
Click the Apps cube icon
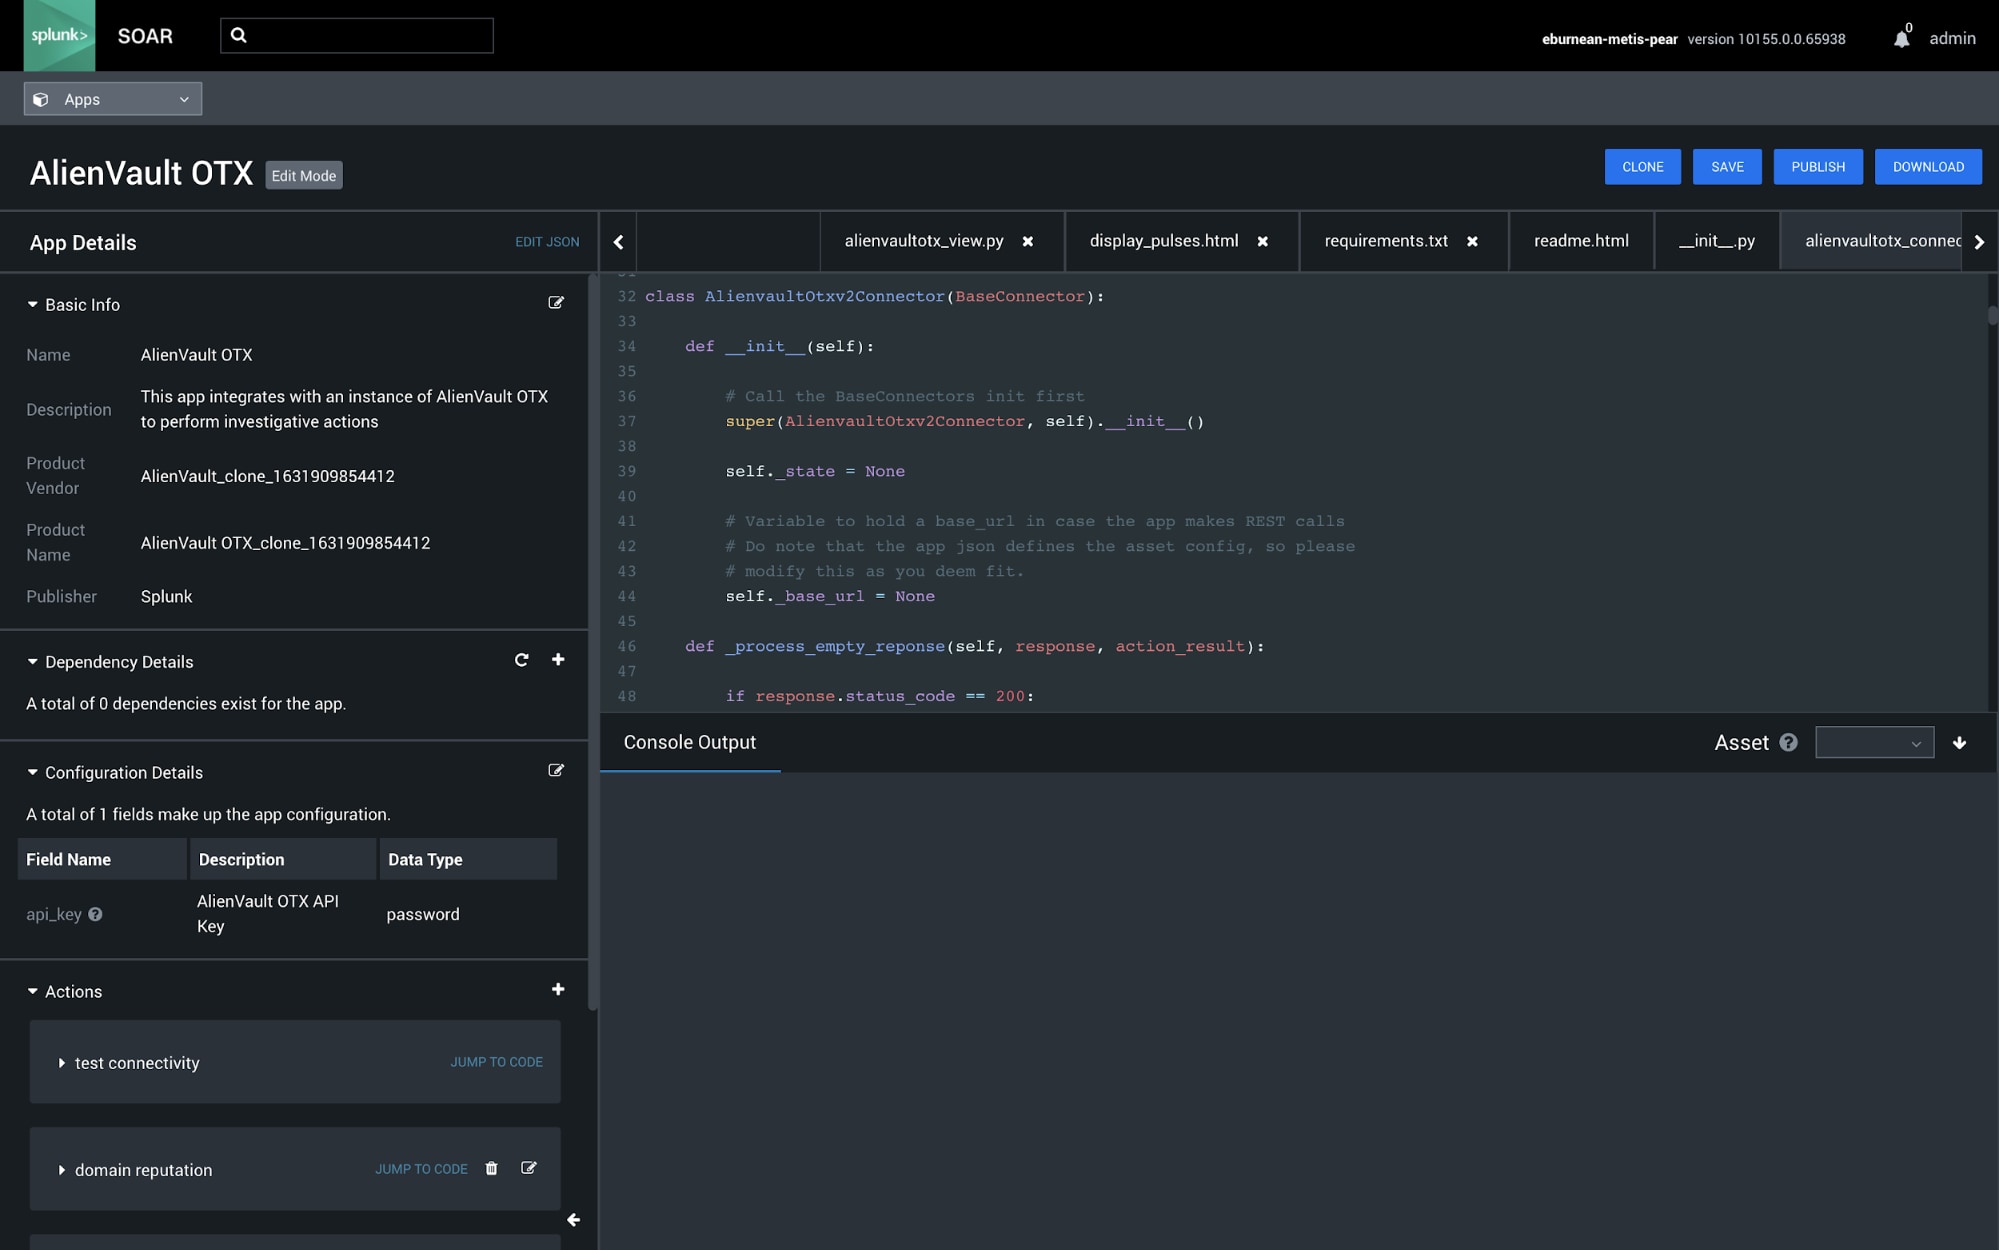pos(41,99)
